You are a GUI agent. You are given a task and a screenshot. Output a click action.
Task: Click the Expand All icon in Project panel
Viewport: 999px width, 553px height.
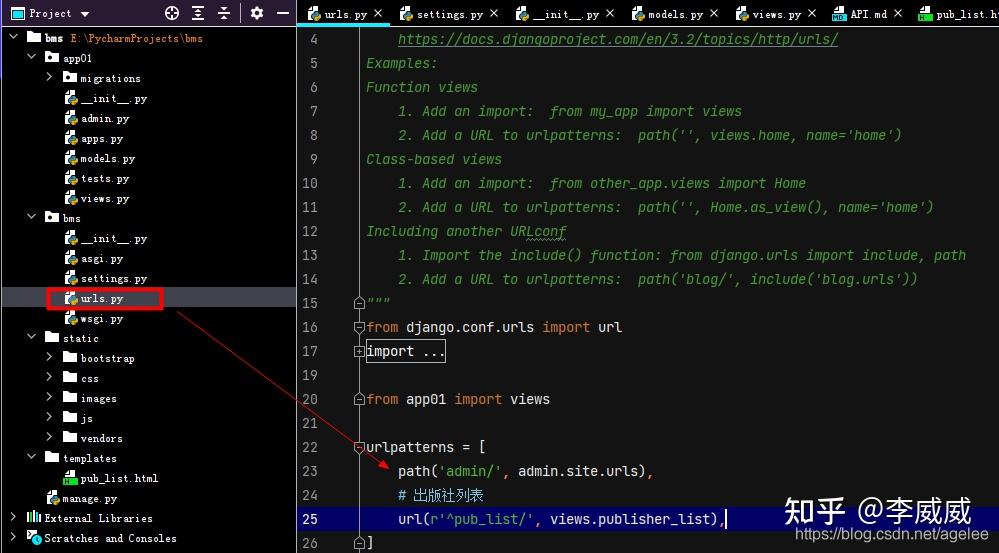pos(198,13)
